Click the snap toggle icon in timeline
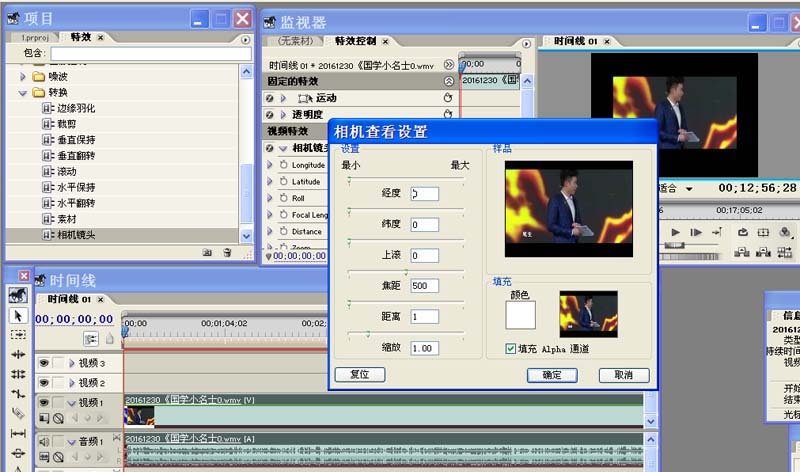The height and width of the screenshot is (472, 800). coord(90,339)
